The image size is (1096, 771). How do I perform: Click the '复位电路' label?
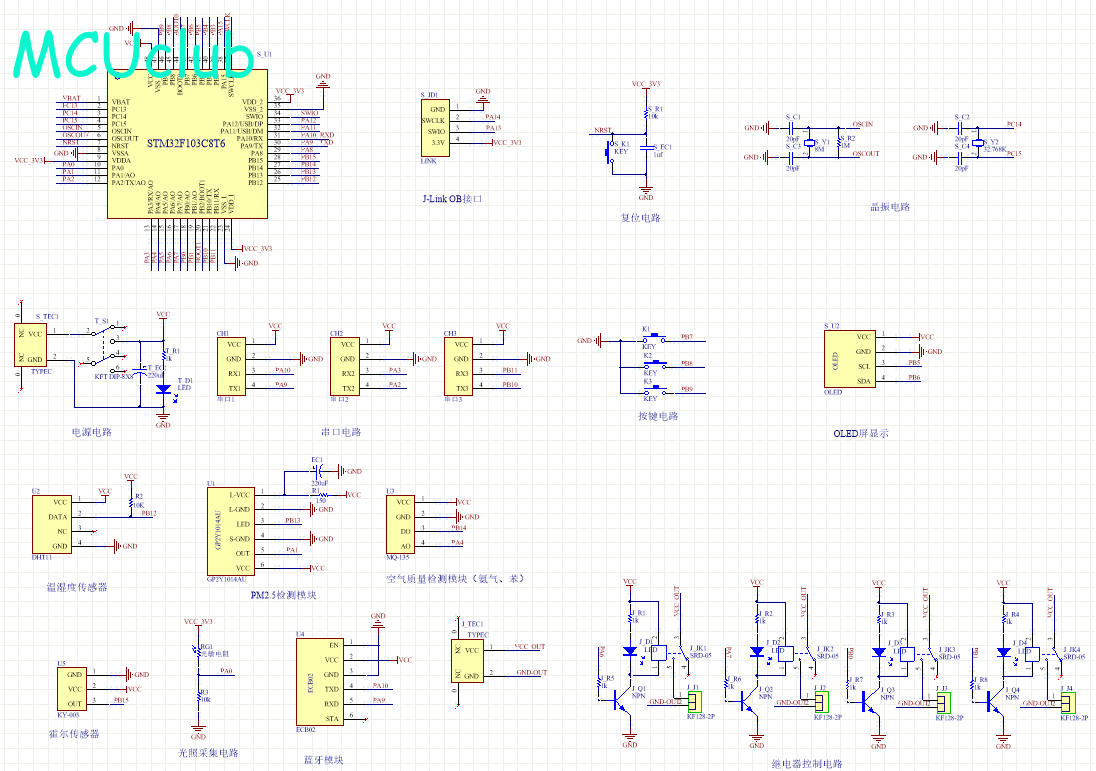(x=640, y=217)
